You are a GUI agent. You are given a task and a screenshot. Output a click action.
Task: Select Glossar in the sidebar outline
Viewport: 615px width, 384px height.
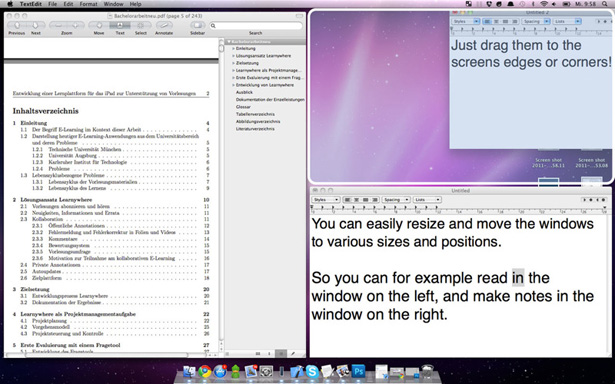click(x=243, y=107)
